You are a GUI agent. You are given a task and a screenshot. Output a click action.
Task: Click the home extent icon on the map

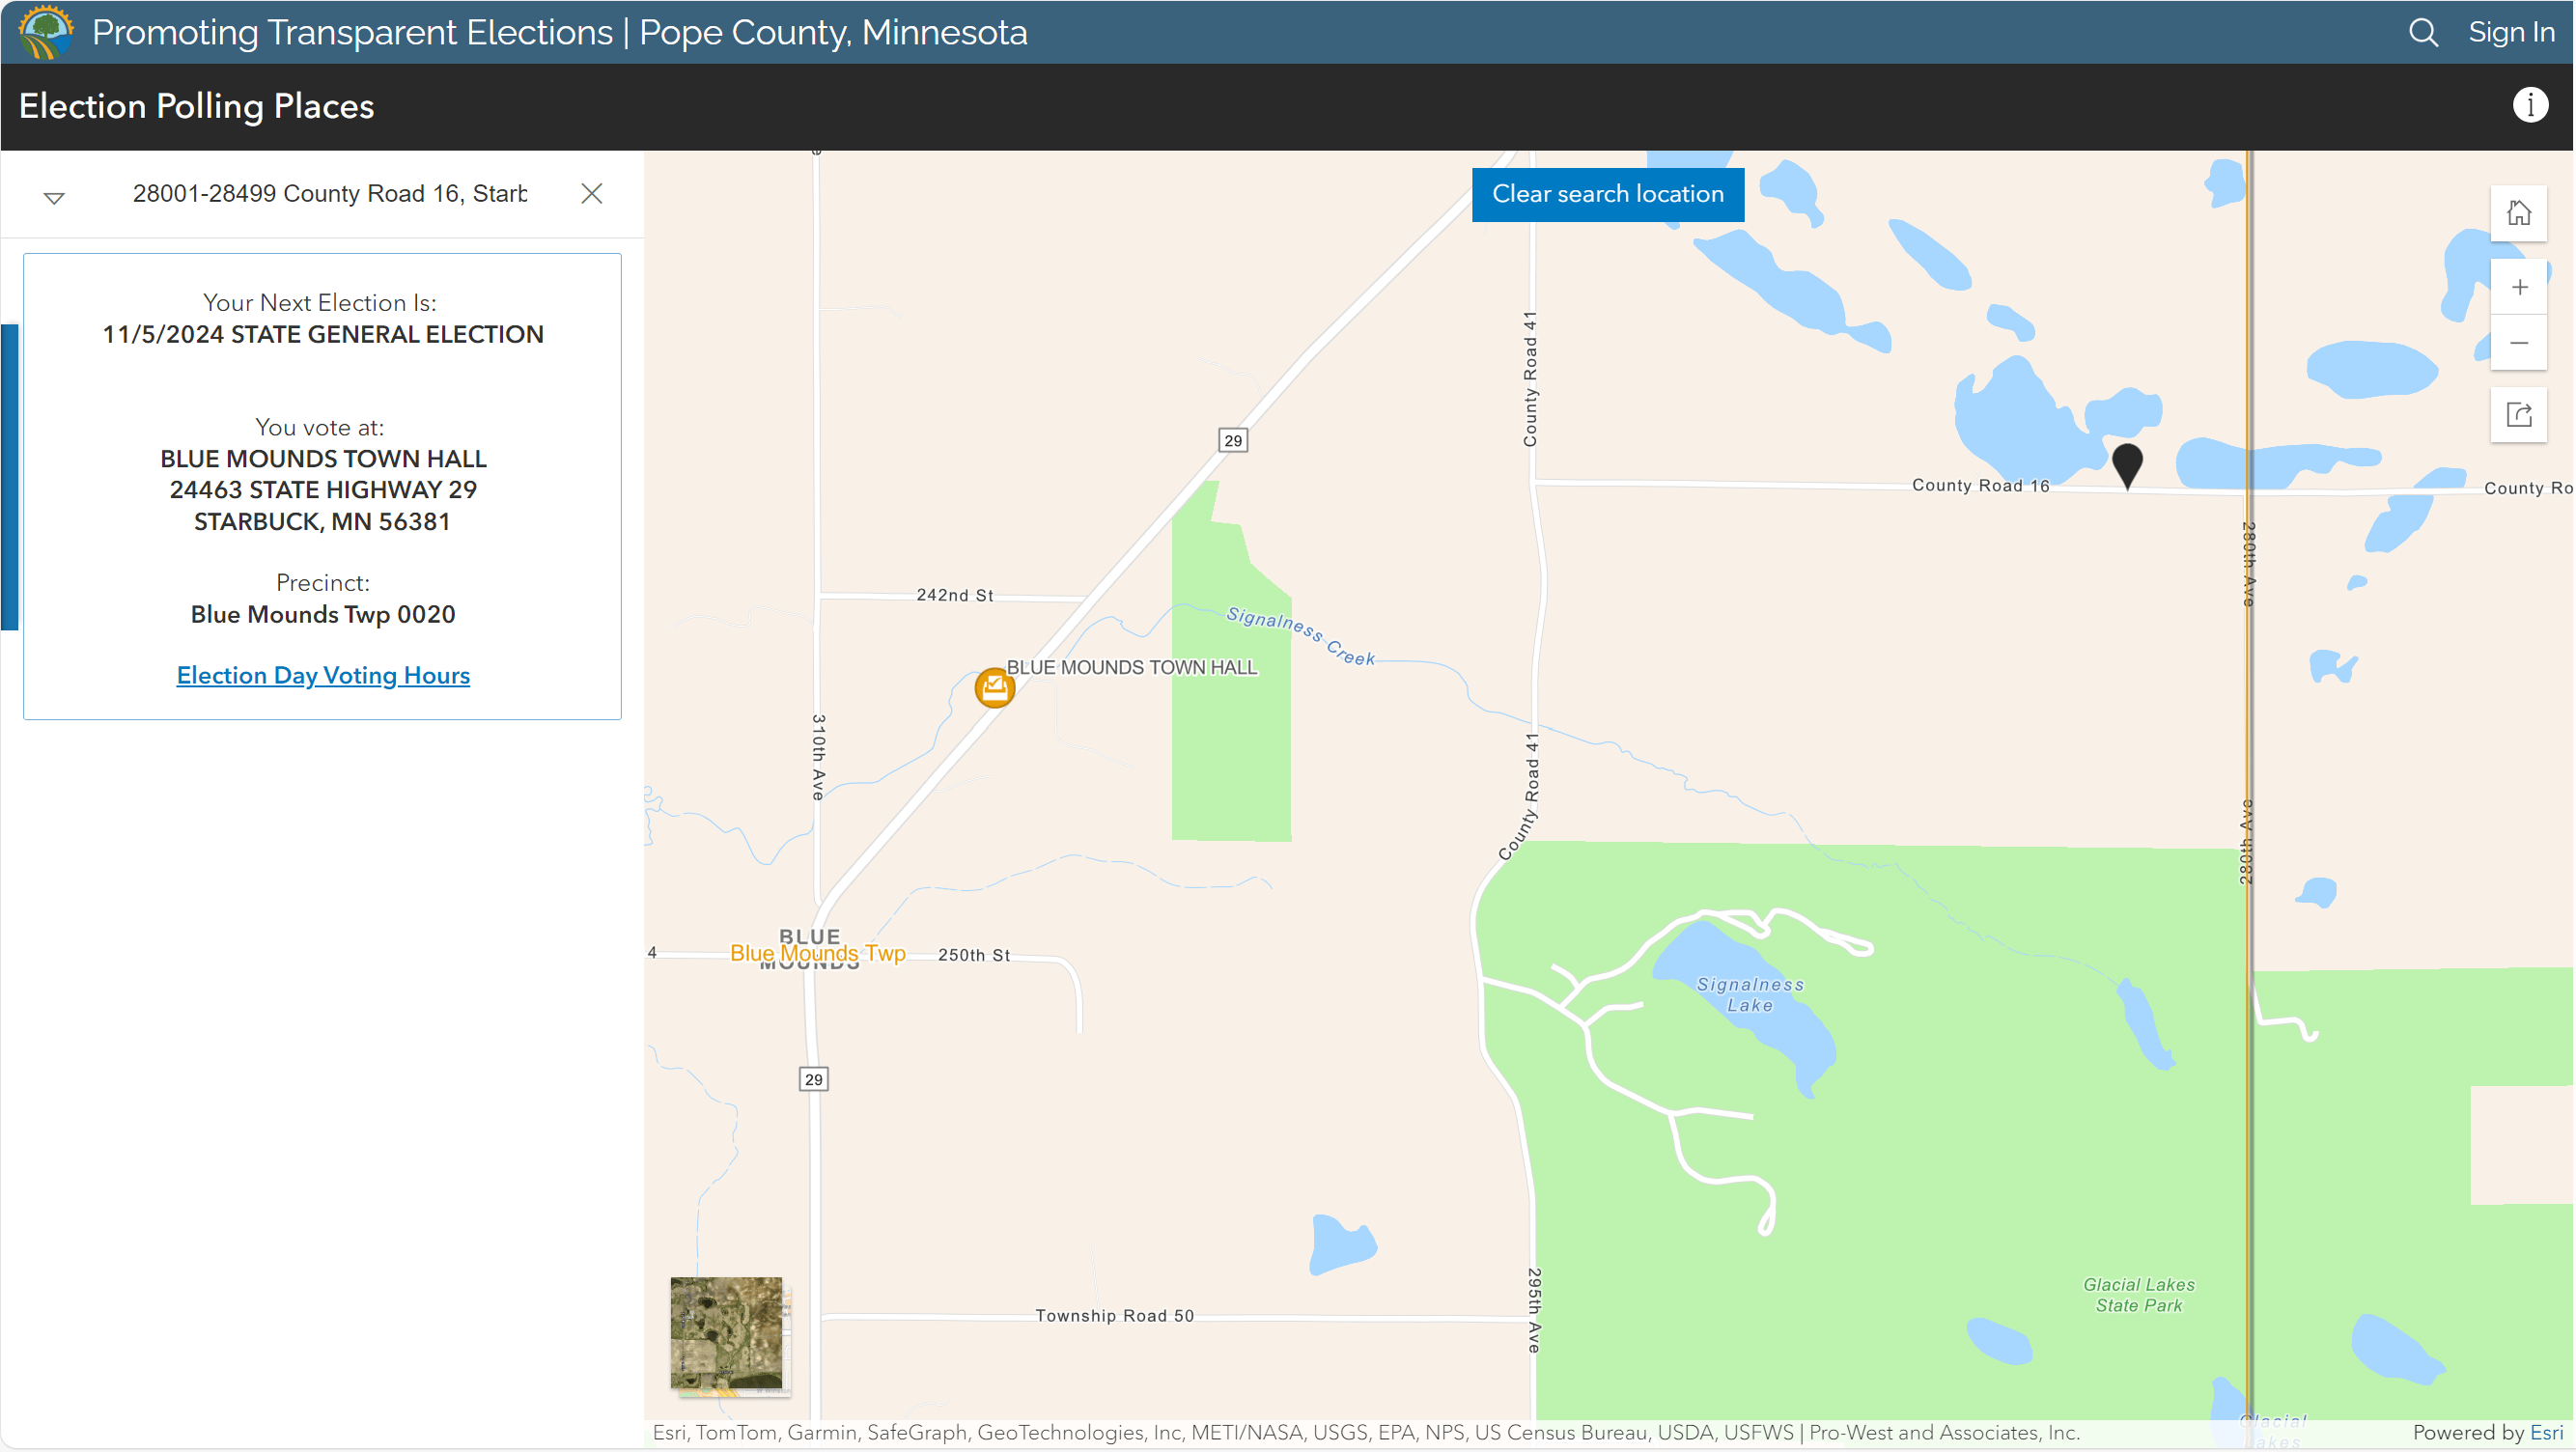point(2520,213)
